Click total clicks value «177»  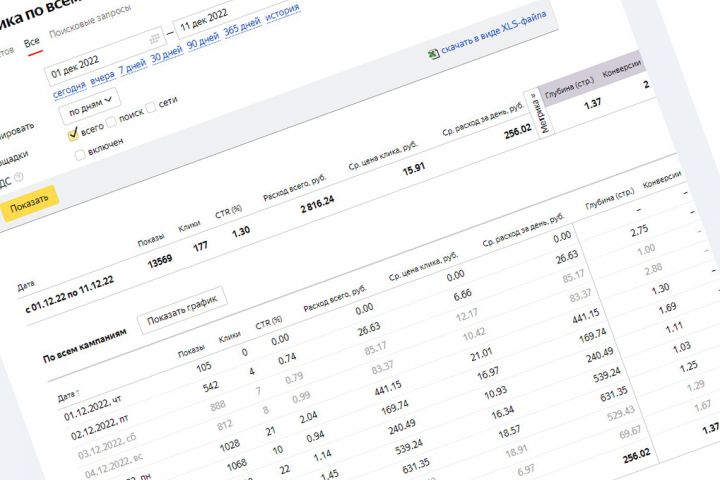[x=201, y=247]
